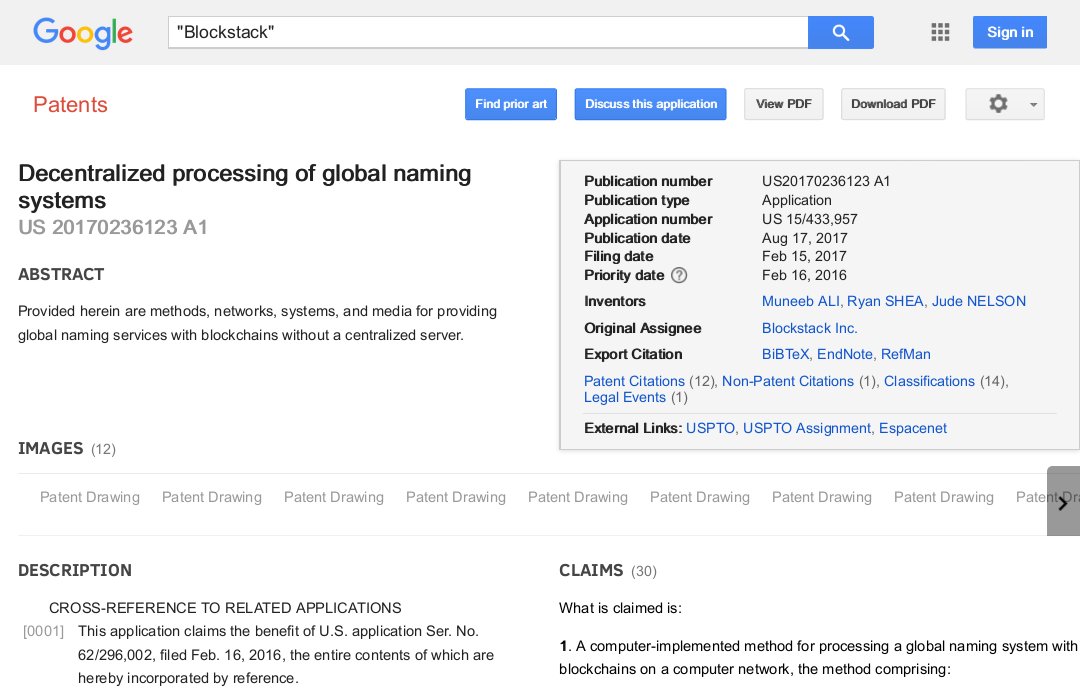The width and height of the screenshot is (1080, 689).
Task: Open the third Patent Drawing thumbnail
Action: [333, 497]
